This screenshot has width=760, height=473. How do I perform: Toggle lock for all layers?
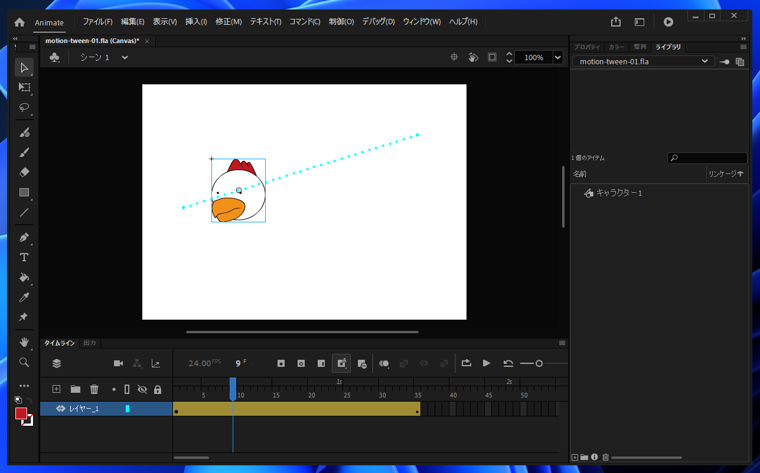click(x=157, y=389)
